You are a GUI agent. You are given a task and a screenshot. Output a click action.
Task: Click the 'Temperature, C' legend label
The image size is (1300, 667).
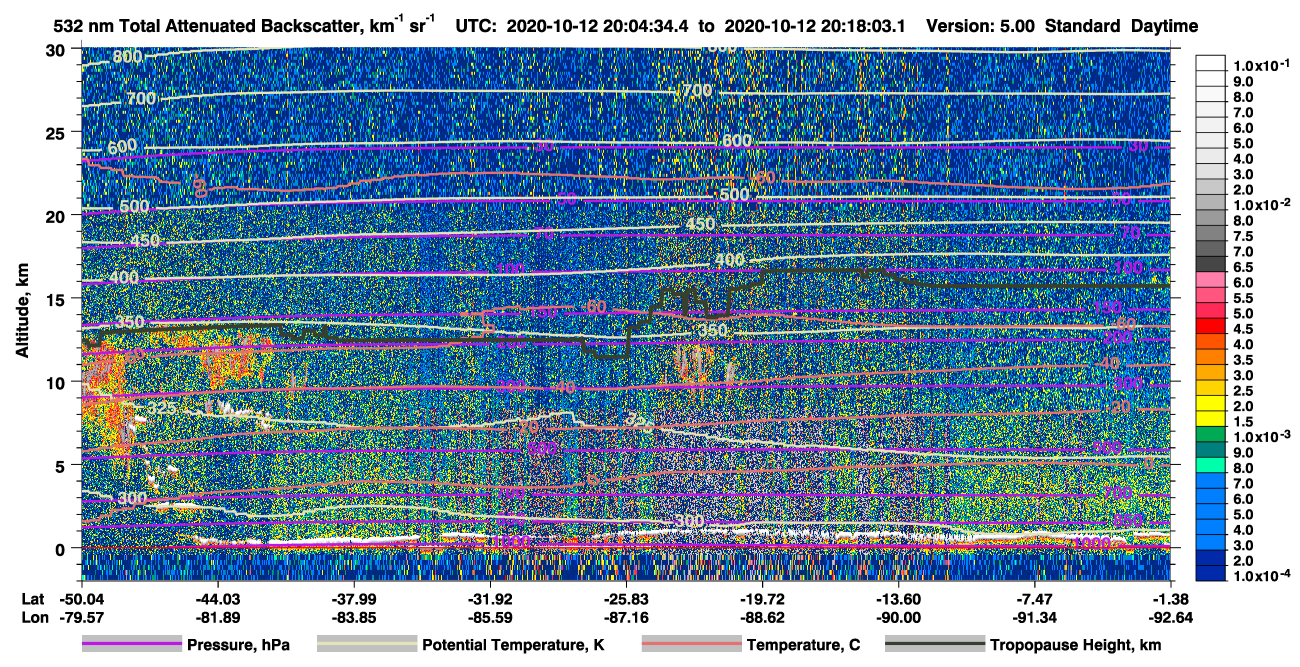803,645
